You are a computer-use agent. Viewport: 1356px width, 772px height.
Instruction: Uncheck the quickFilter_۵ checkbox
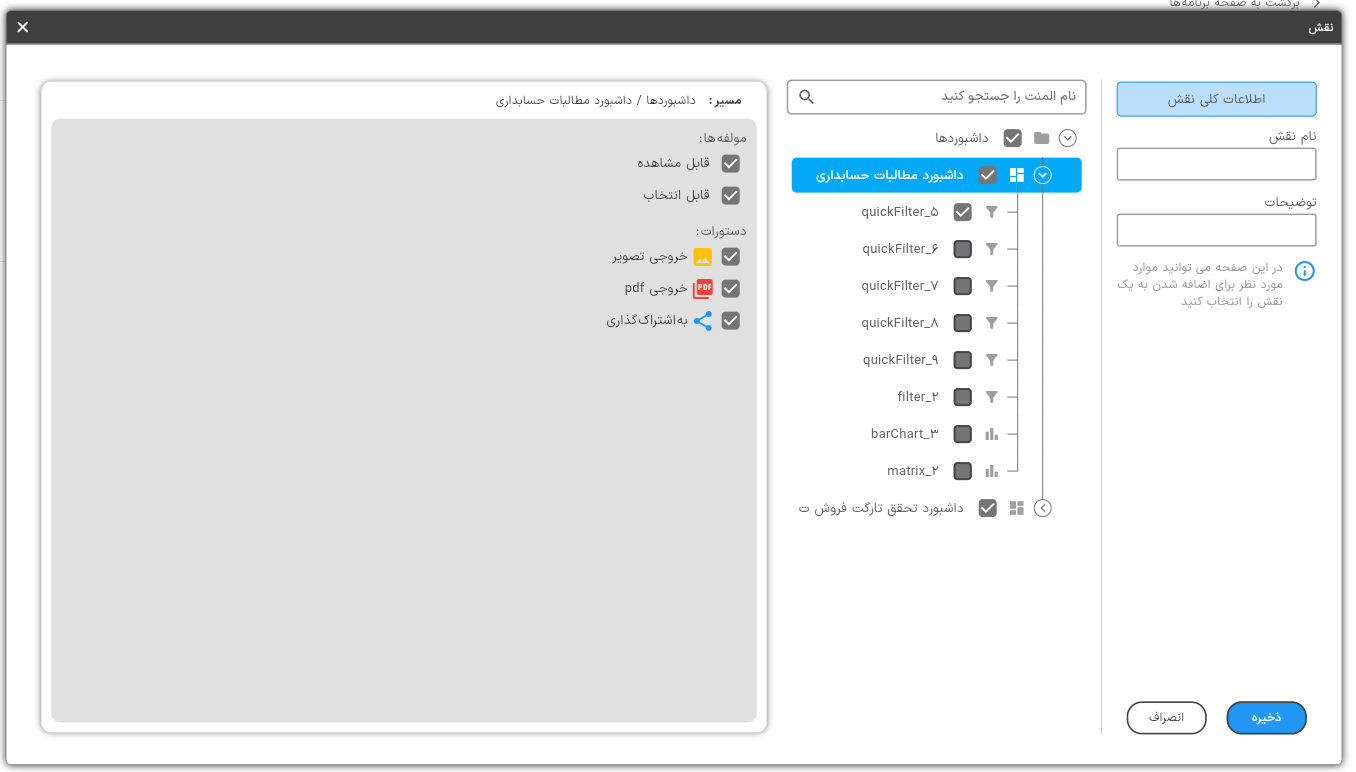(963, 212)
